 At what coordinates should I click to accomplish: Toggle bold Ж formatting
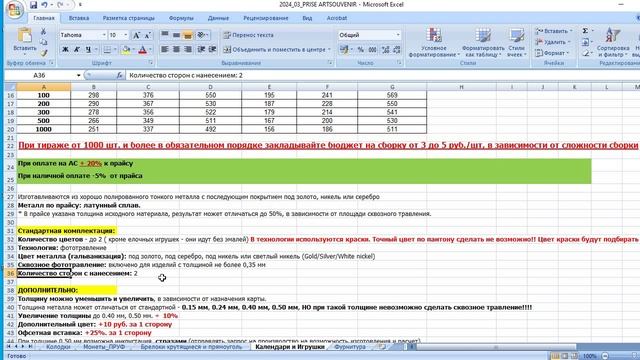tap(65, 50)
